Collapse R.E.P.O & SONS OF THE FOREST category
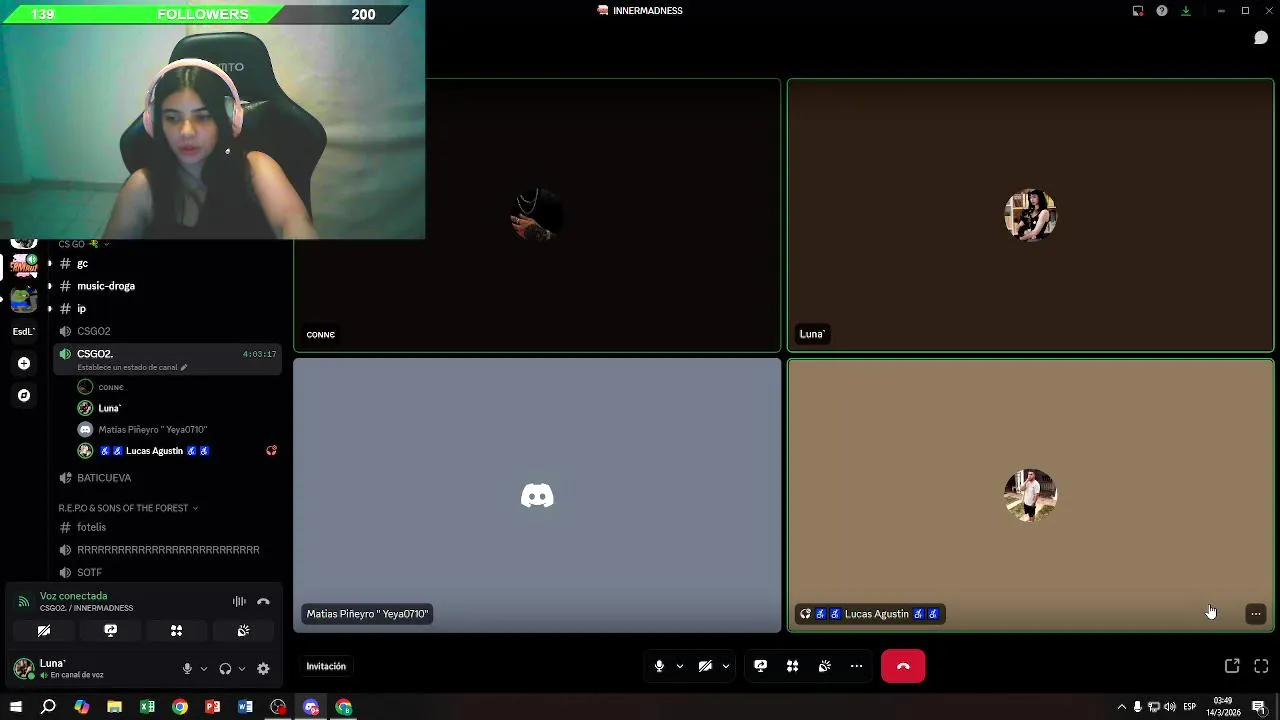The image size is (1280, 720). 128,508
